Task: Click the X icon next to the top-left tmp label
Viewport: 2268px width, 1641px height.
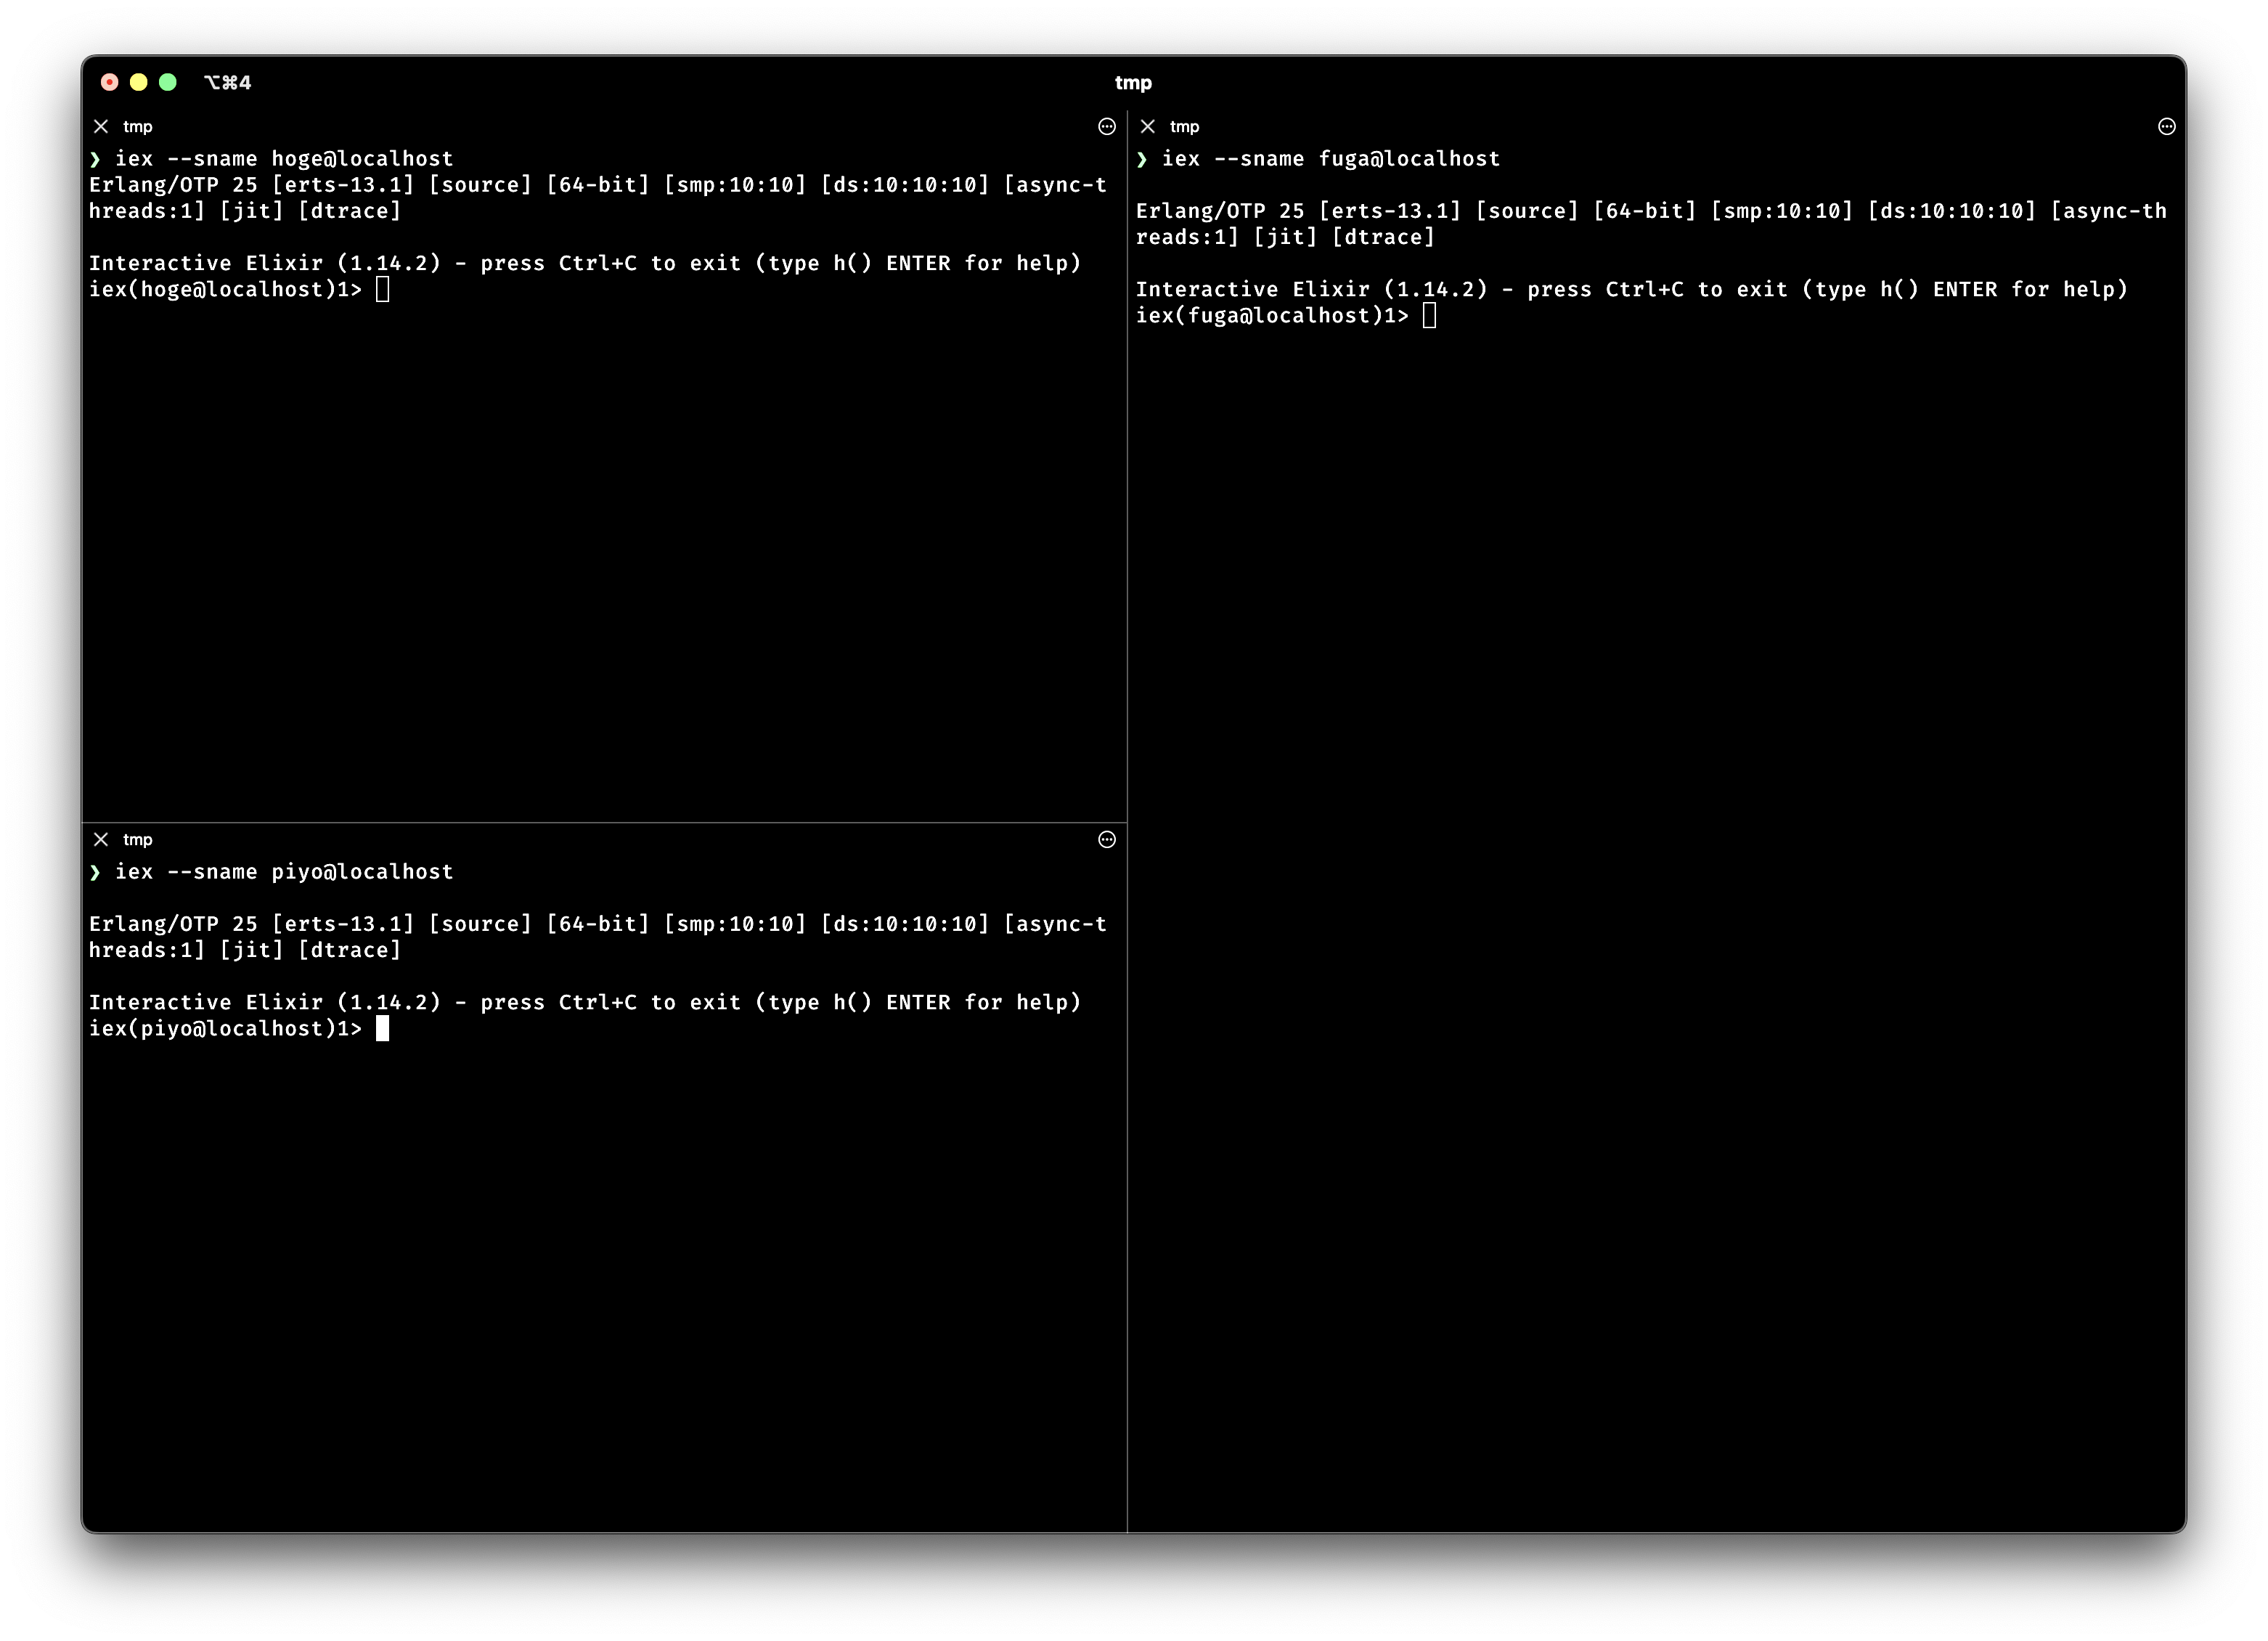Action: click(x=100, y=126)
